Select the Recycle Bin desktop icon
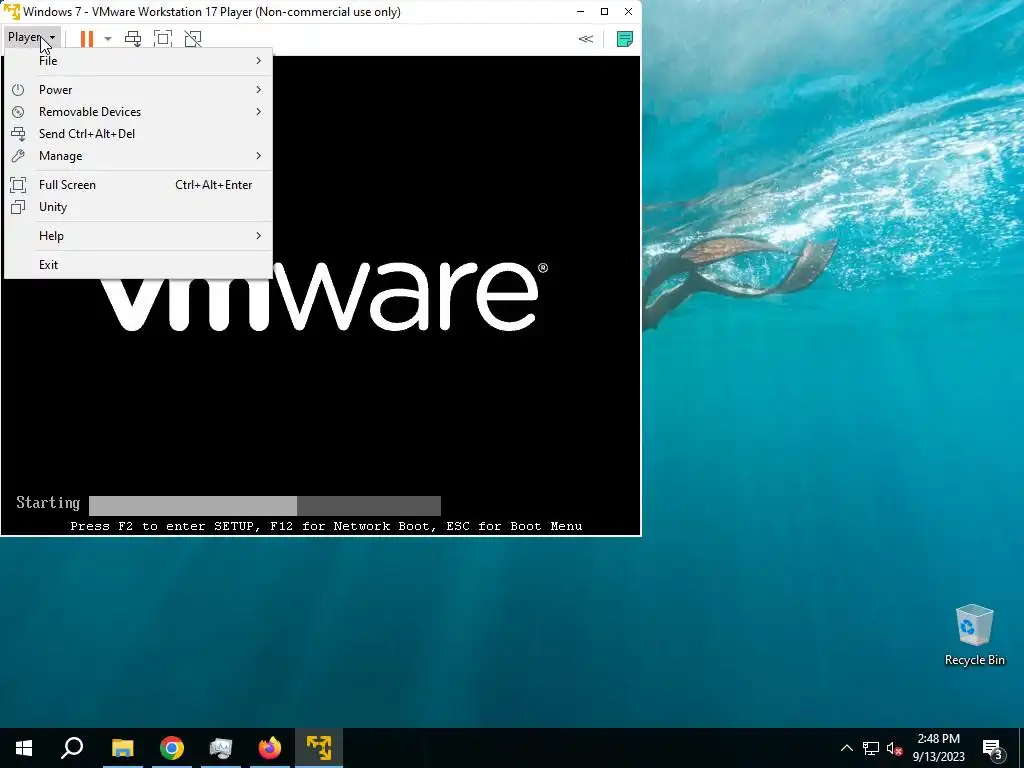Image resolution: width=1024 pixels, height=768 pixels. [974, 635]
